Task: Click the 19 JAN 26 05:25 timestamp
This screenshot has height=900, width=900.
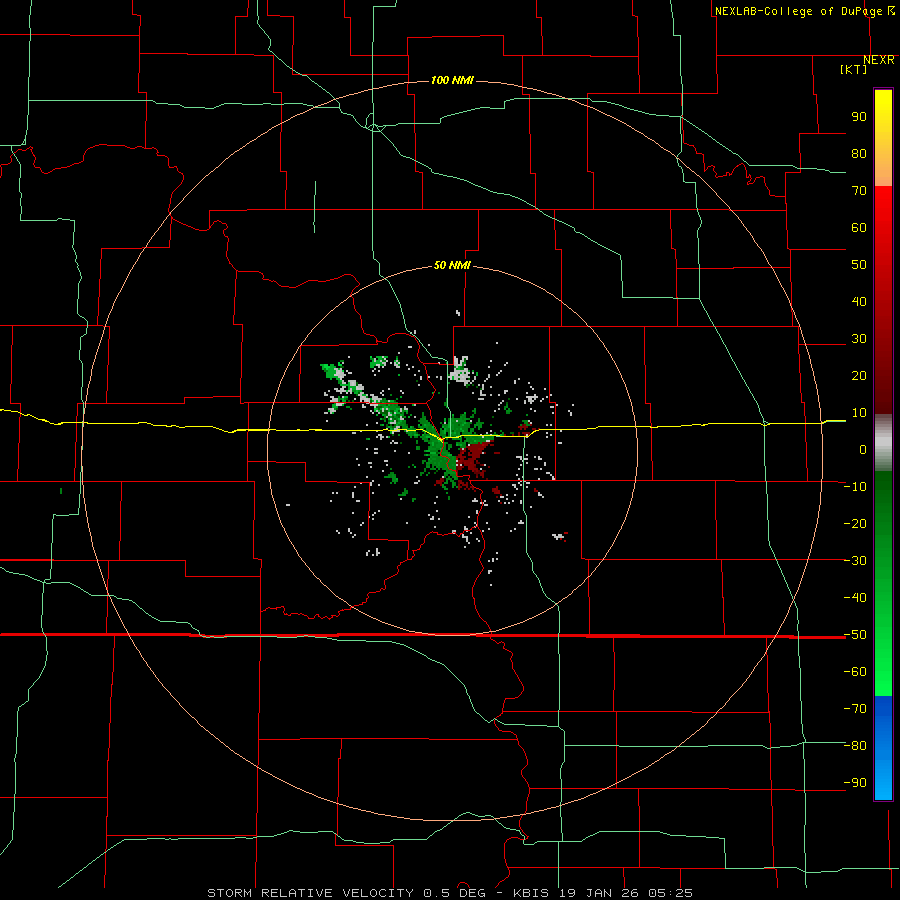Action: (x=625, y=893)
